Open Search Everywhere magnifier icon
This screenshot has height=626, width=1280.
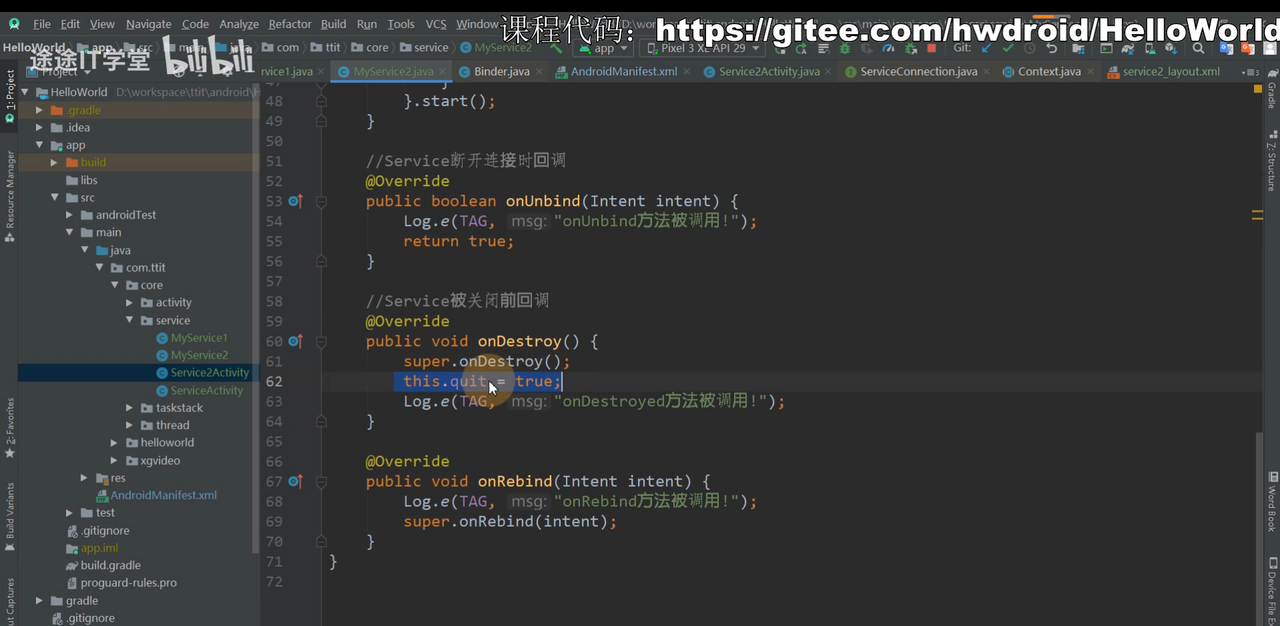pyautogui.click(x=1197, y=47)
